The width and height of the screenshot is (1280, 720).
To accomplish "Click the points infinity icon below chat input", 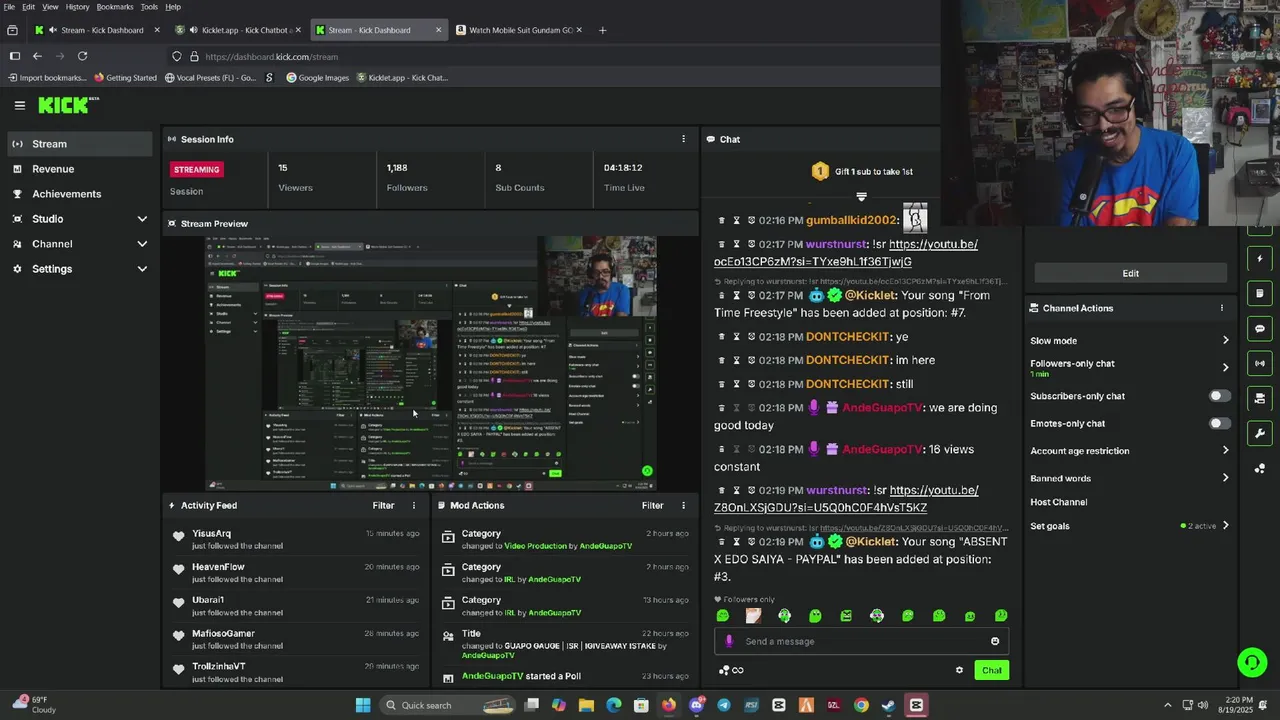I will (x=731, y=671).
